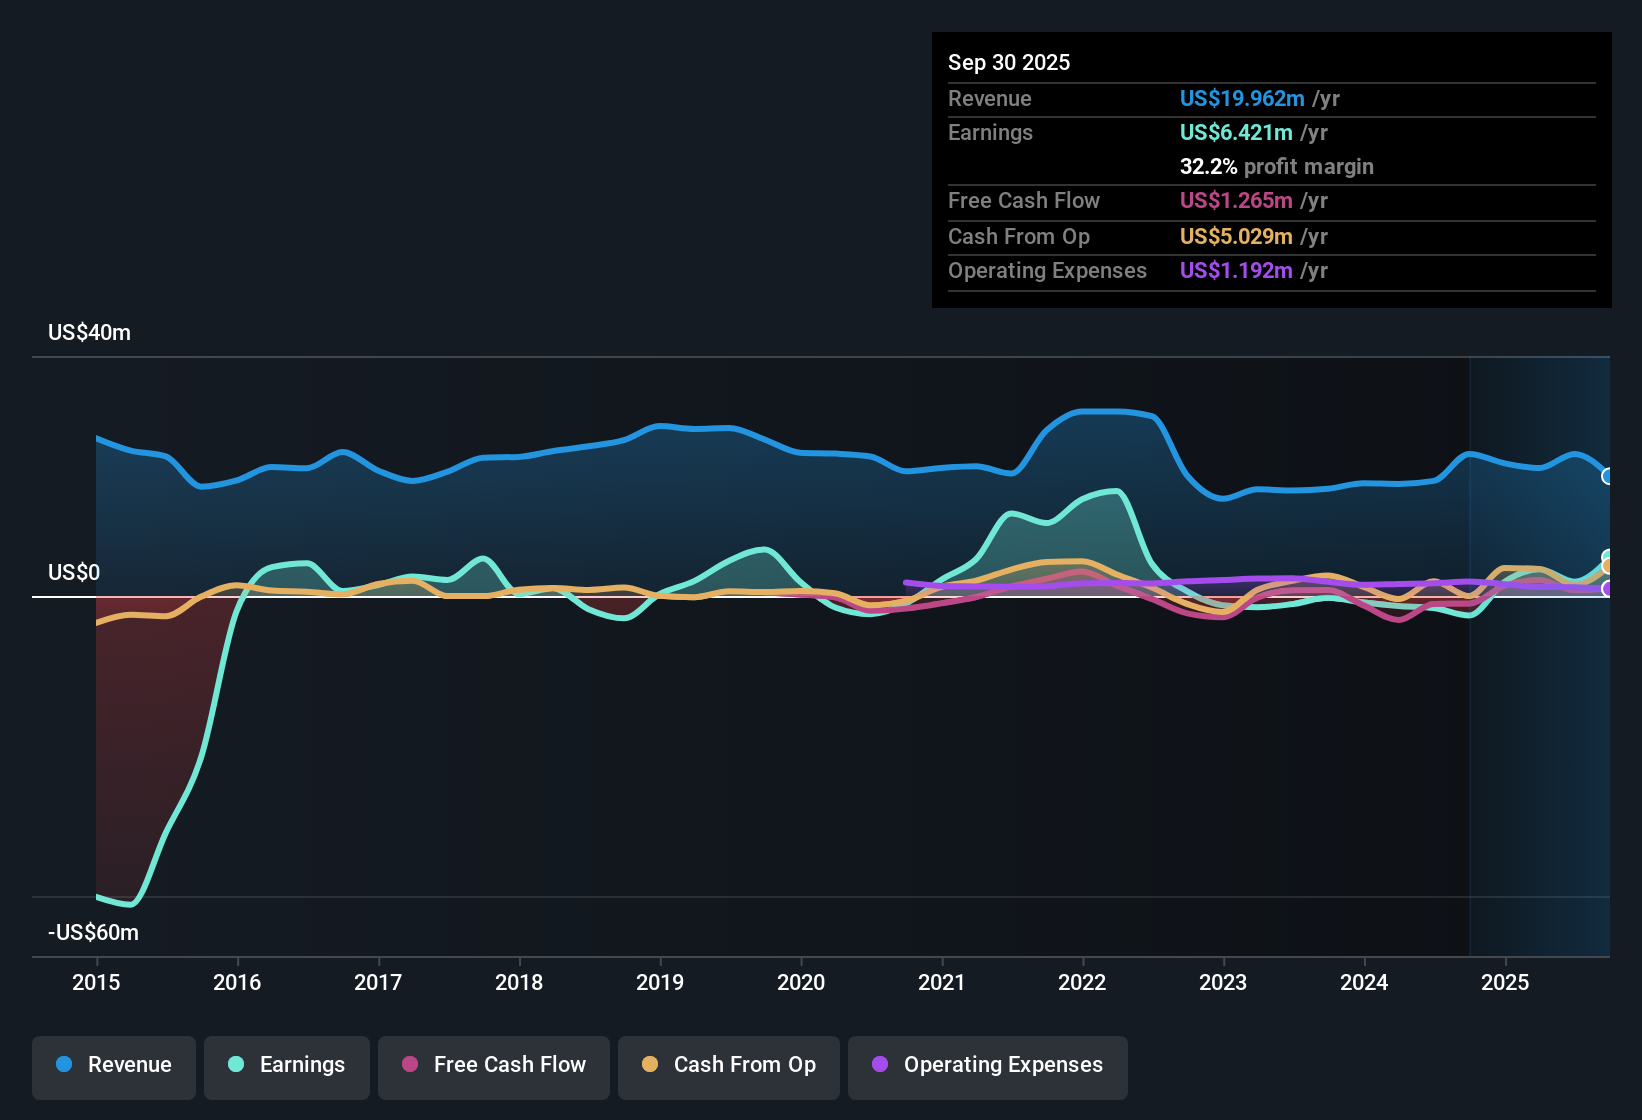Expand the Cash From Op legend chip
1642x1120 pixels.
(728, 1065)
